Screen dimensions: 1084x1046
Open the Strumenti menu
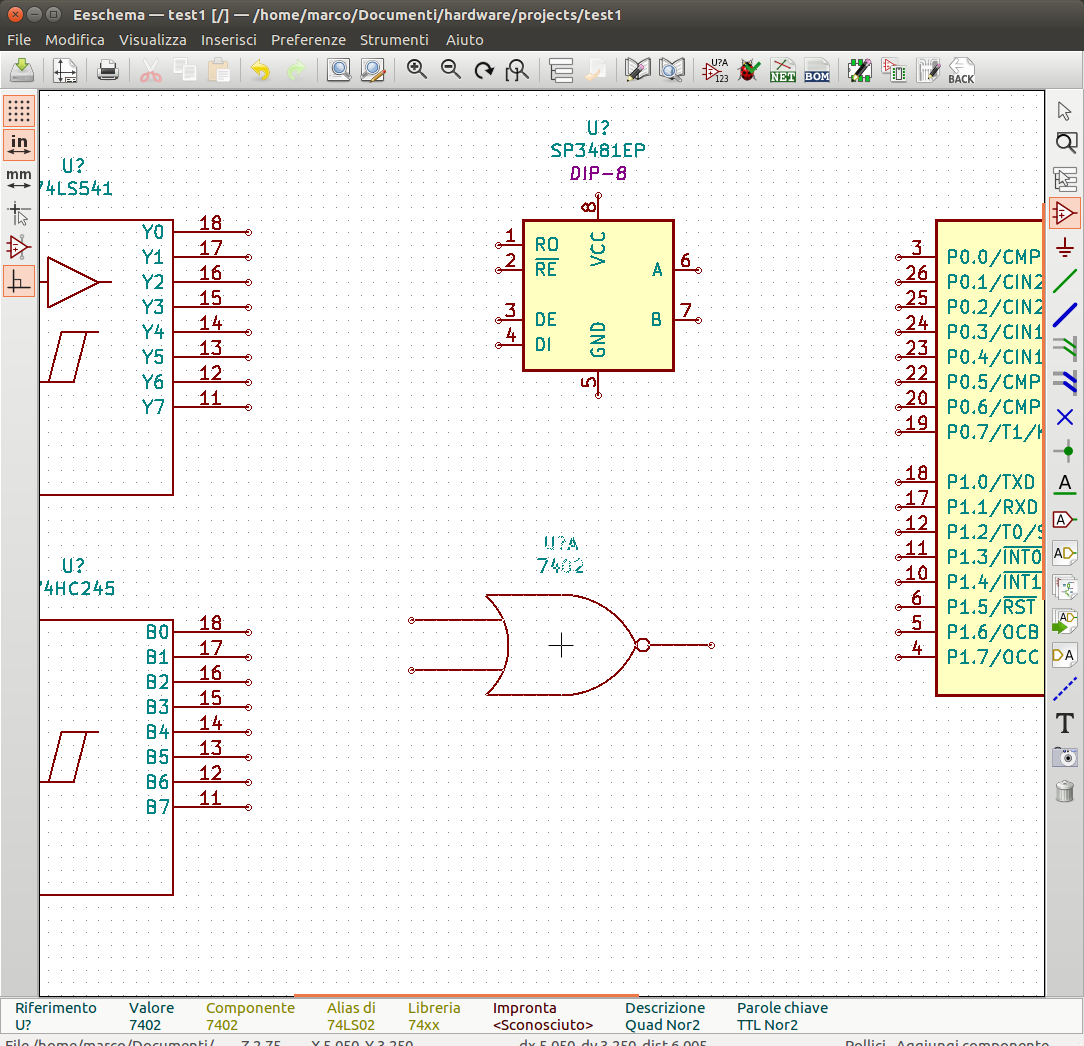(394, 40)
